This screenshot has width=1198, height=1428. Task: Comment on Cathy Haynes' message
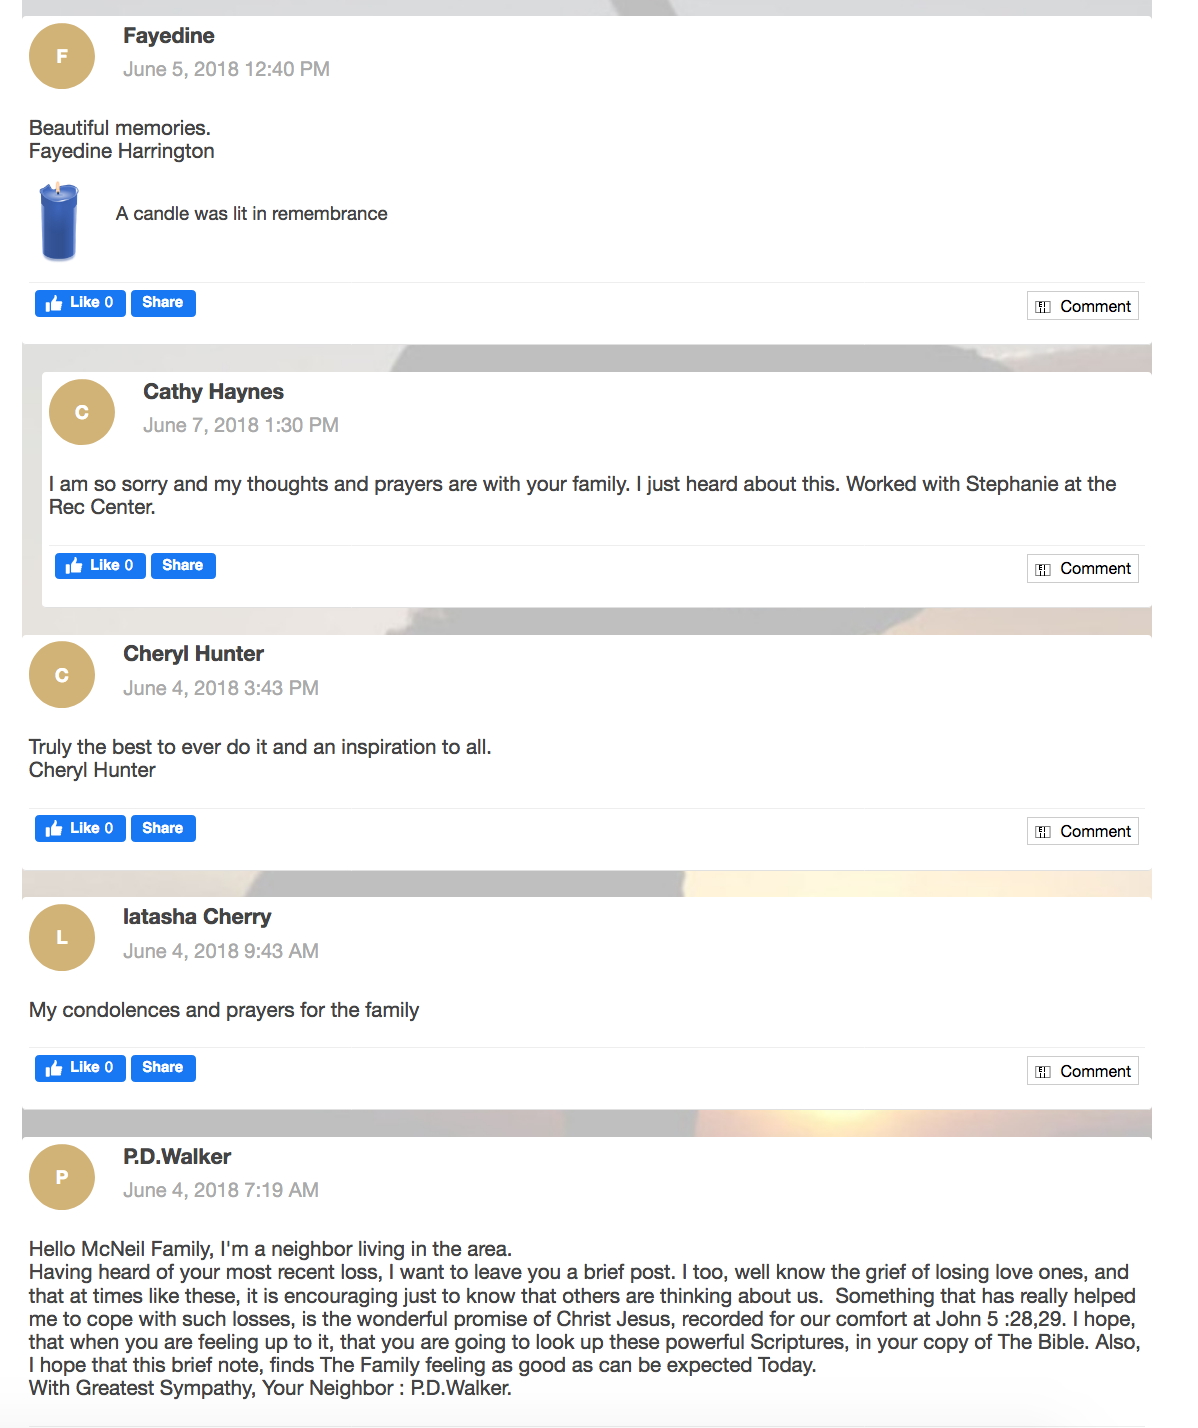pos(1083,569)
